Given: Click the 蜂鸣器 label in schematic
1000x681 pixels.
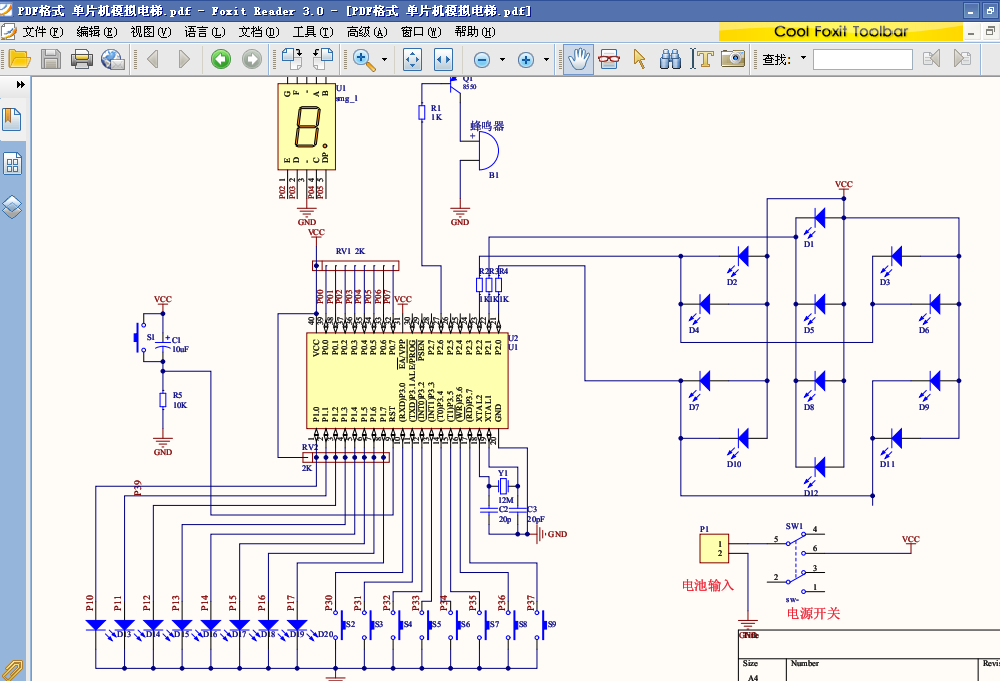Looking at the screenshot, I should click(487, 126).
